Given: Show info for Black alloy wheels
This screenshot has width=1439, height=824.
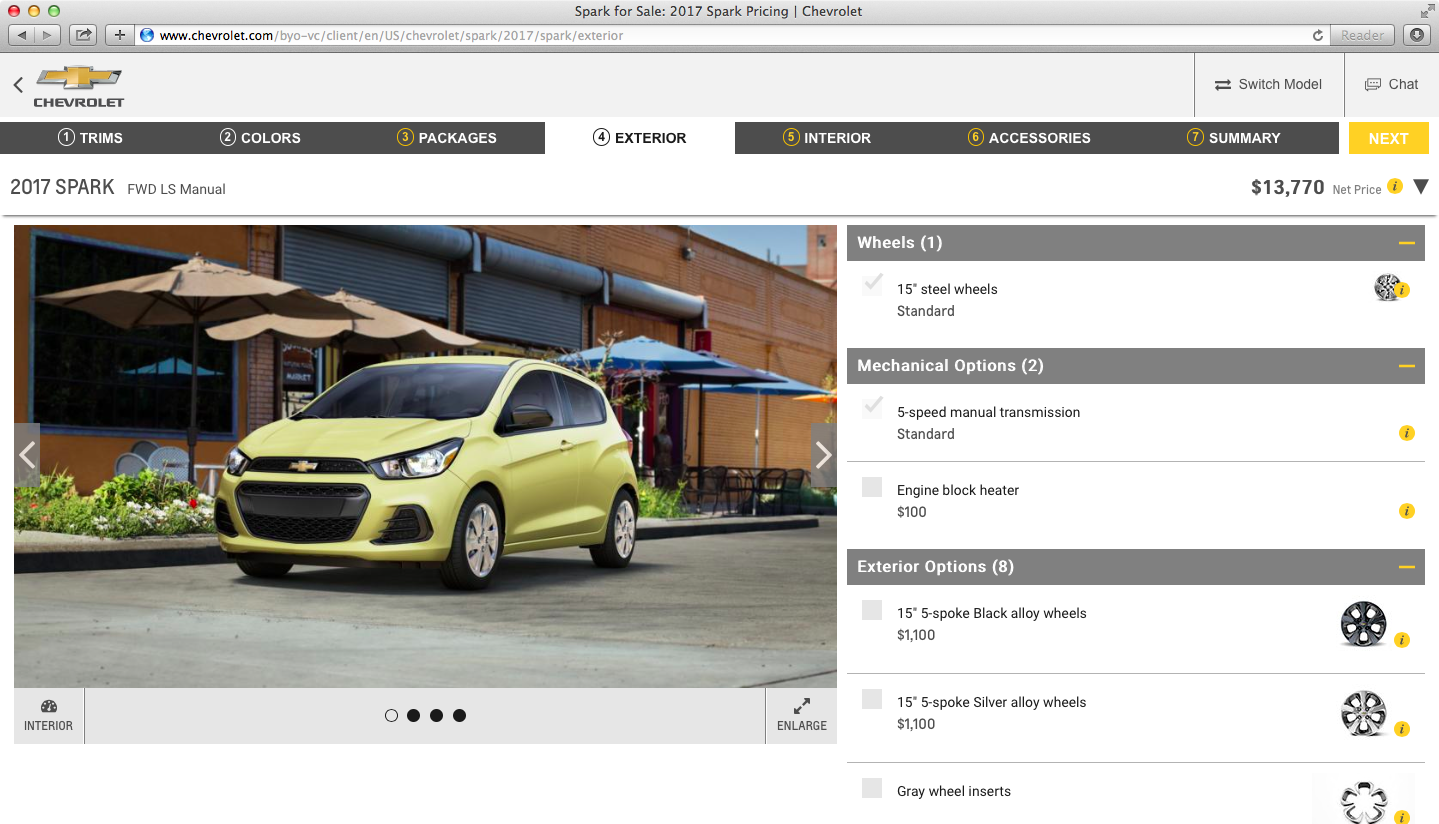Looking at the screenshot, I should pyautogui.click(x=1402, y=640).
